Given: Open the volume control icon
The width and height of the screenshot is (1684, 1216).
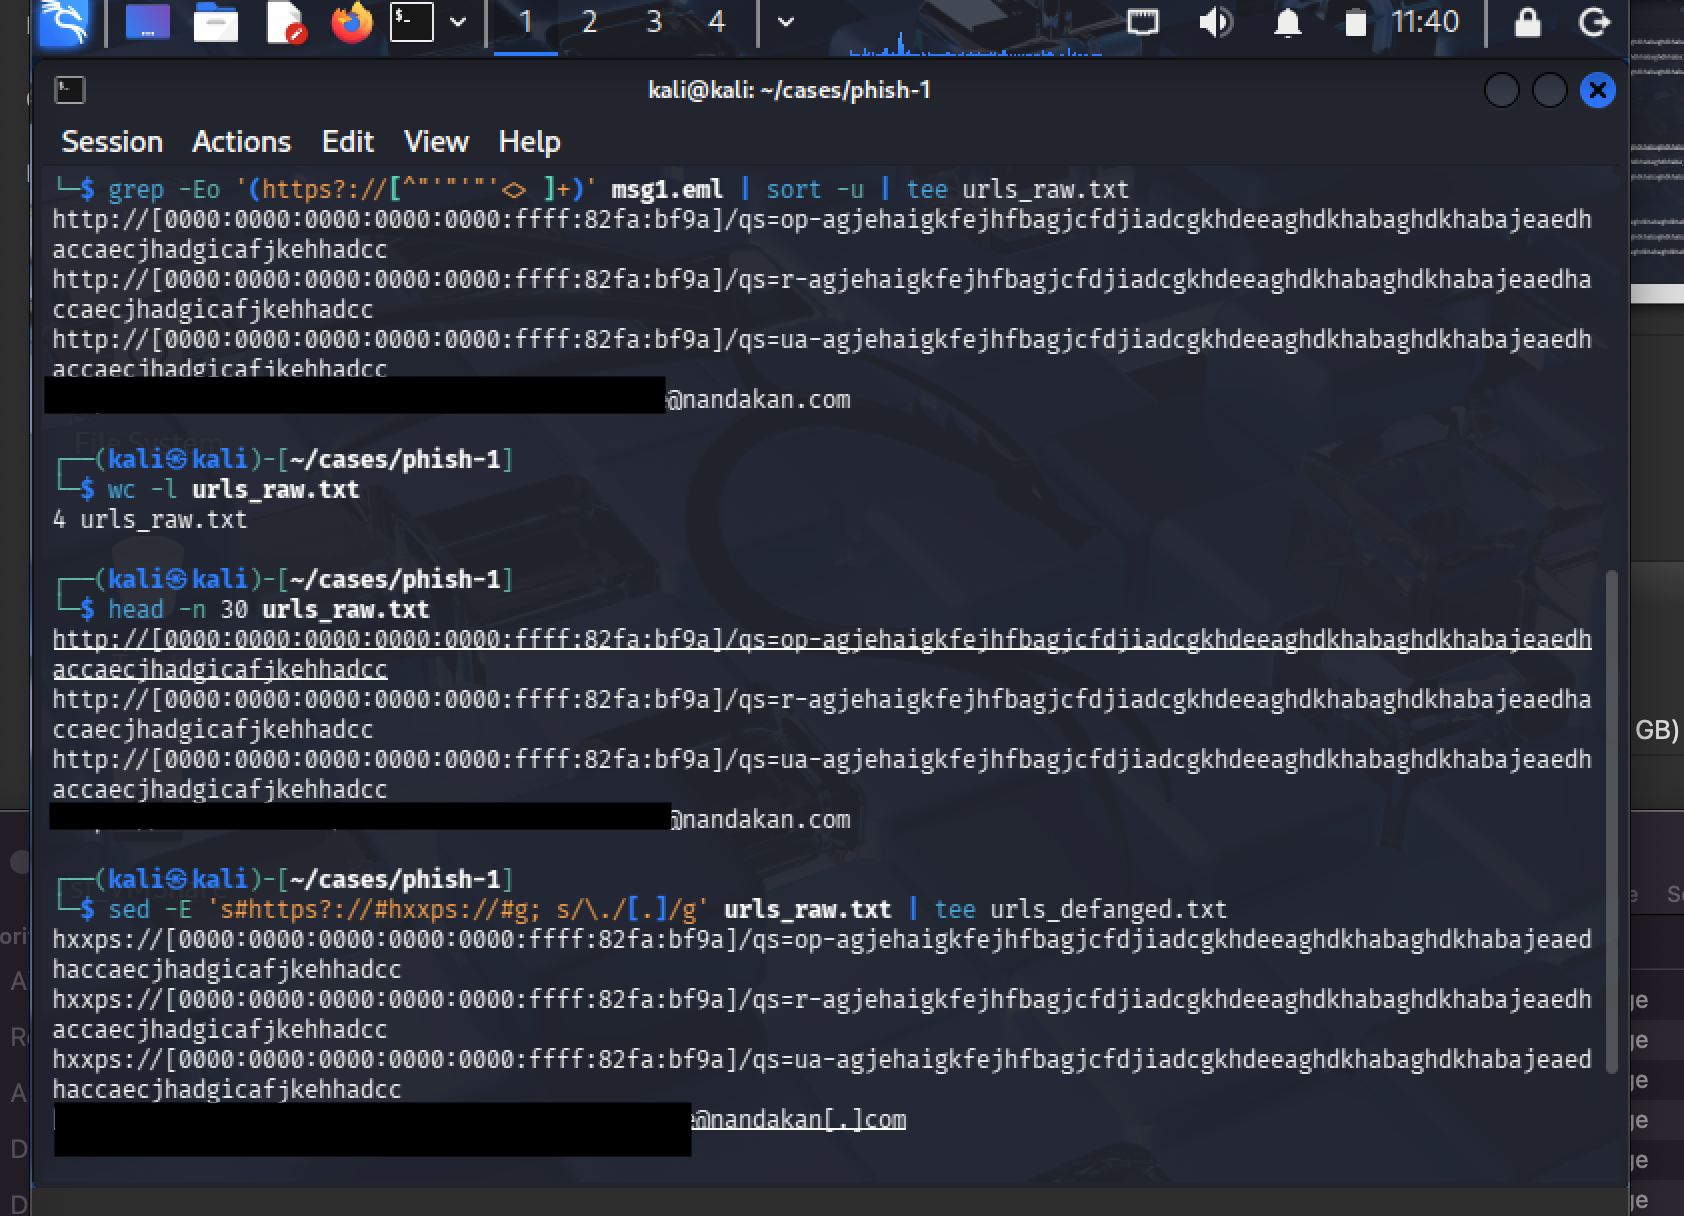Looking at the screenshot, I should click(1215, 22).
